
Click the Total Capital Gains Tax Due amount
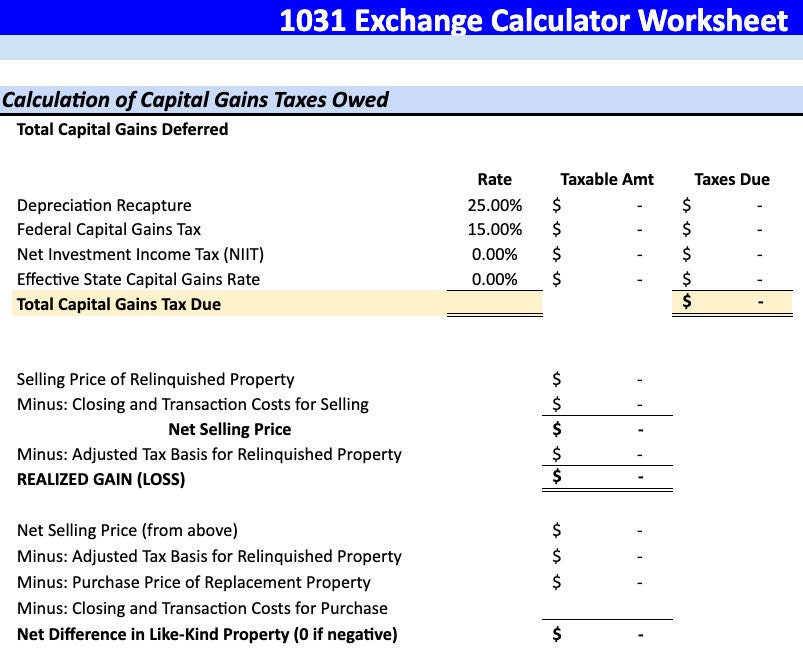pyautogui.click(x=732, y=303)
